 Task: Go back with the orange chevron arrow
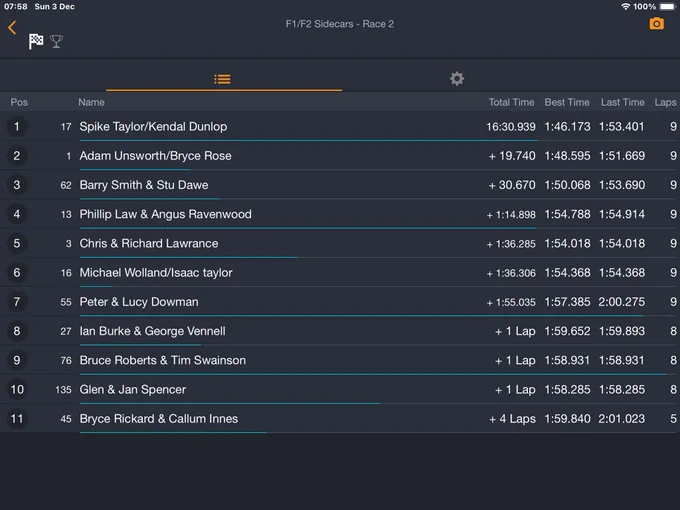click(12, 28)
